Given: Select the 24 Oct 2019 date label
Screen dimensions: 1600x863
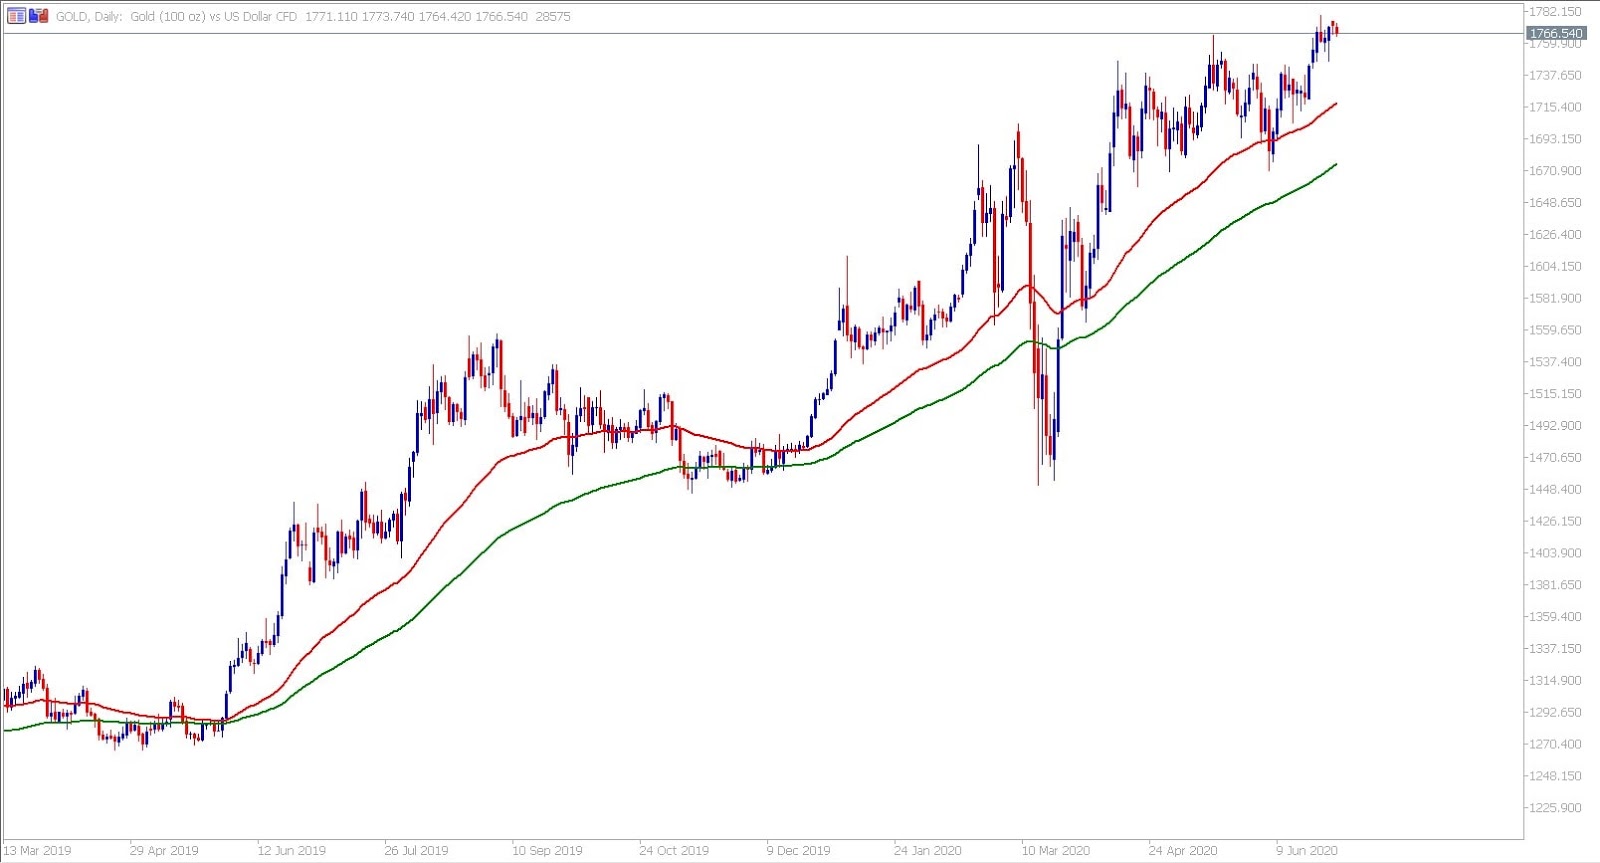Looking at the screenshot, I should pyautogui.click(x=674, y=851).
